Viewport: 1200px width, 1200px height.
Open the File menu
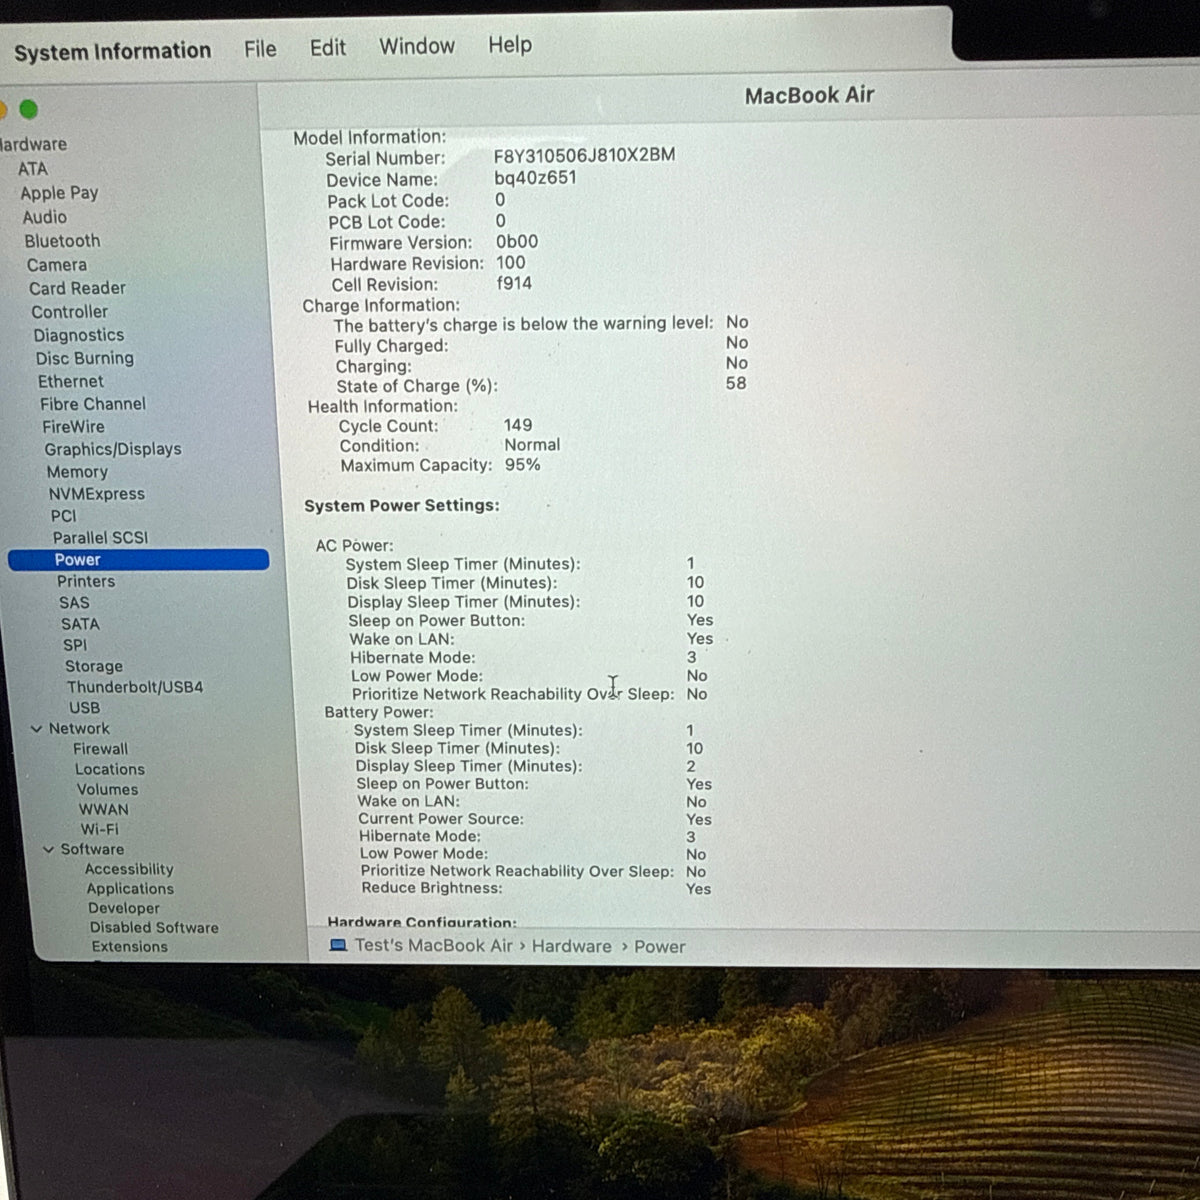260,48
